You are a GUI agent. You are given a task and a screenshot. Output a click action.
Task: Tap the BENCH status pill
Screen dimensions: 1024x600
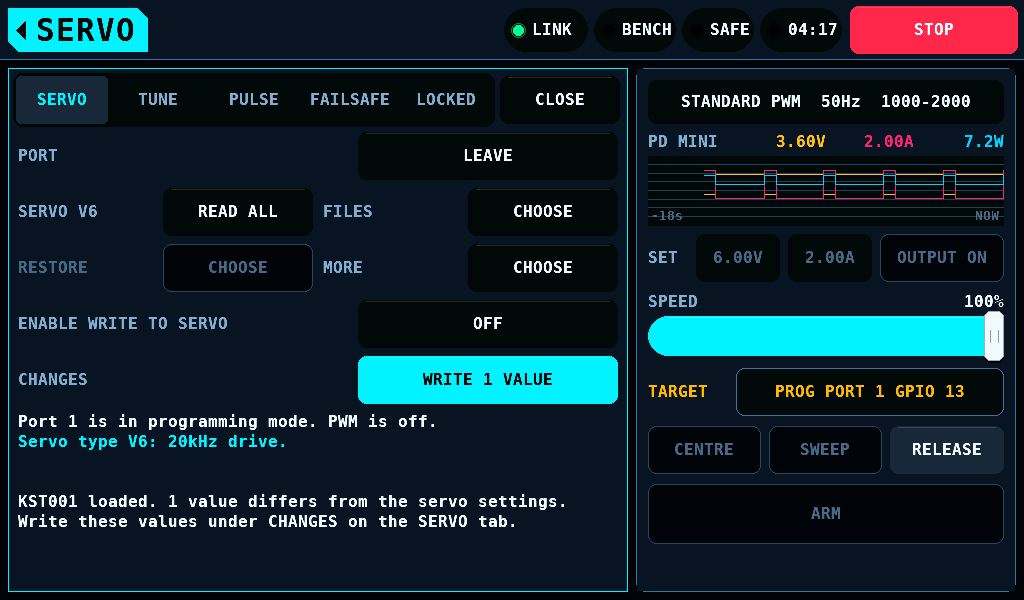click(x=633, y=30)
